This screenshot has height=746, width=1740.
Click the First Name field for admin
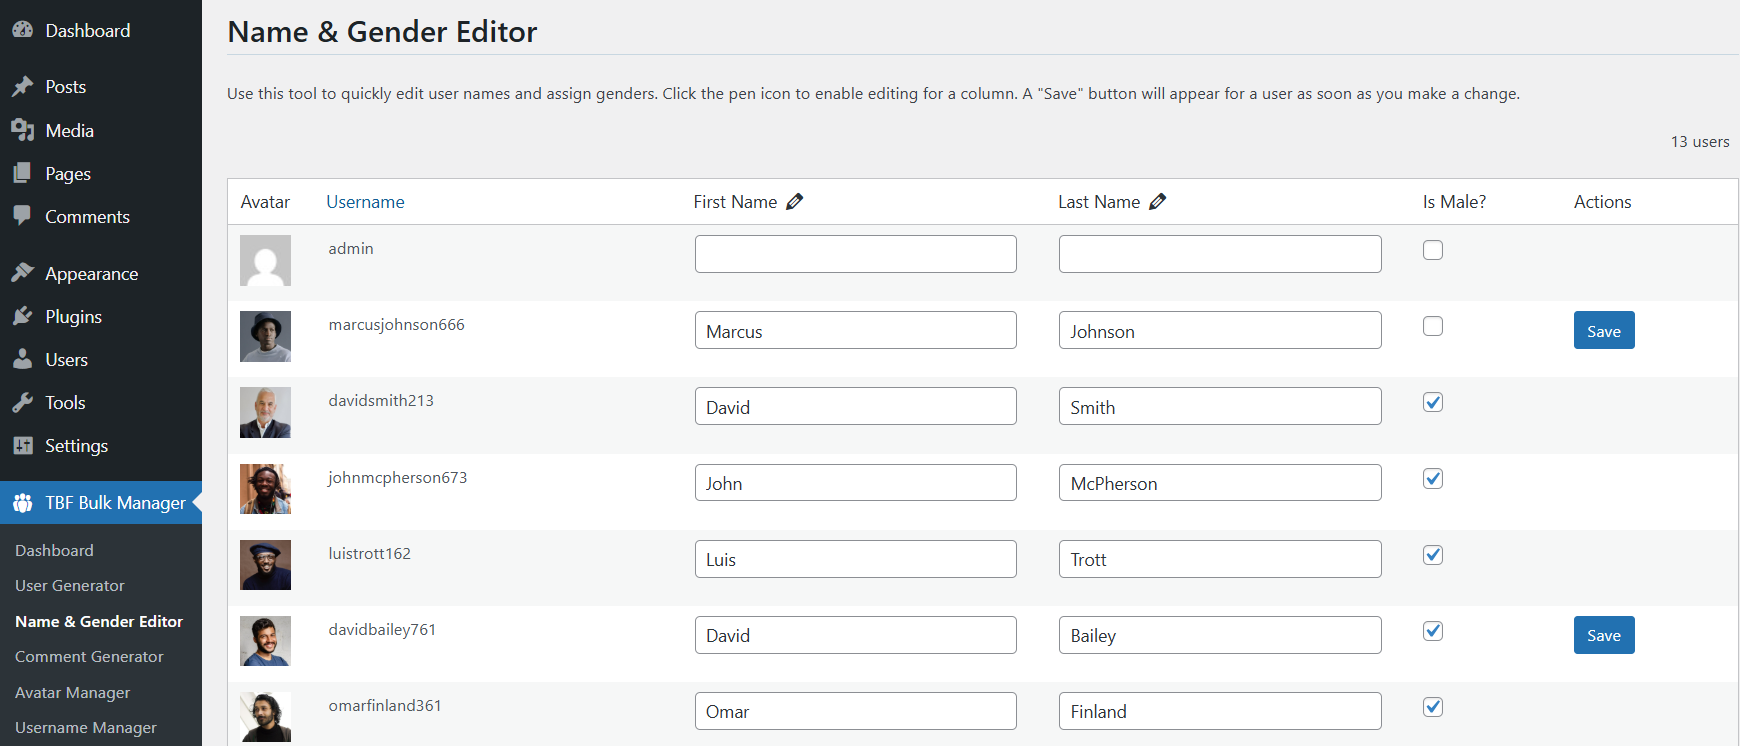tap(855, 254)
